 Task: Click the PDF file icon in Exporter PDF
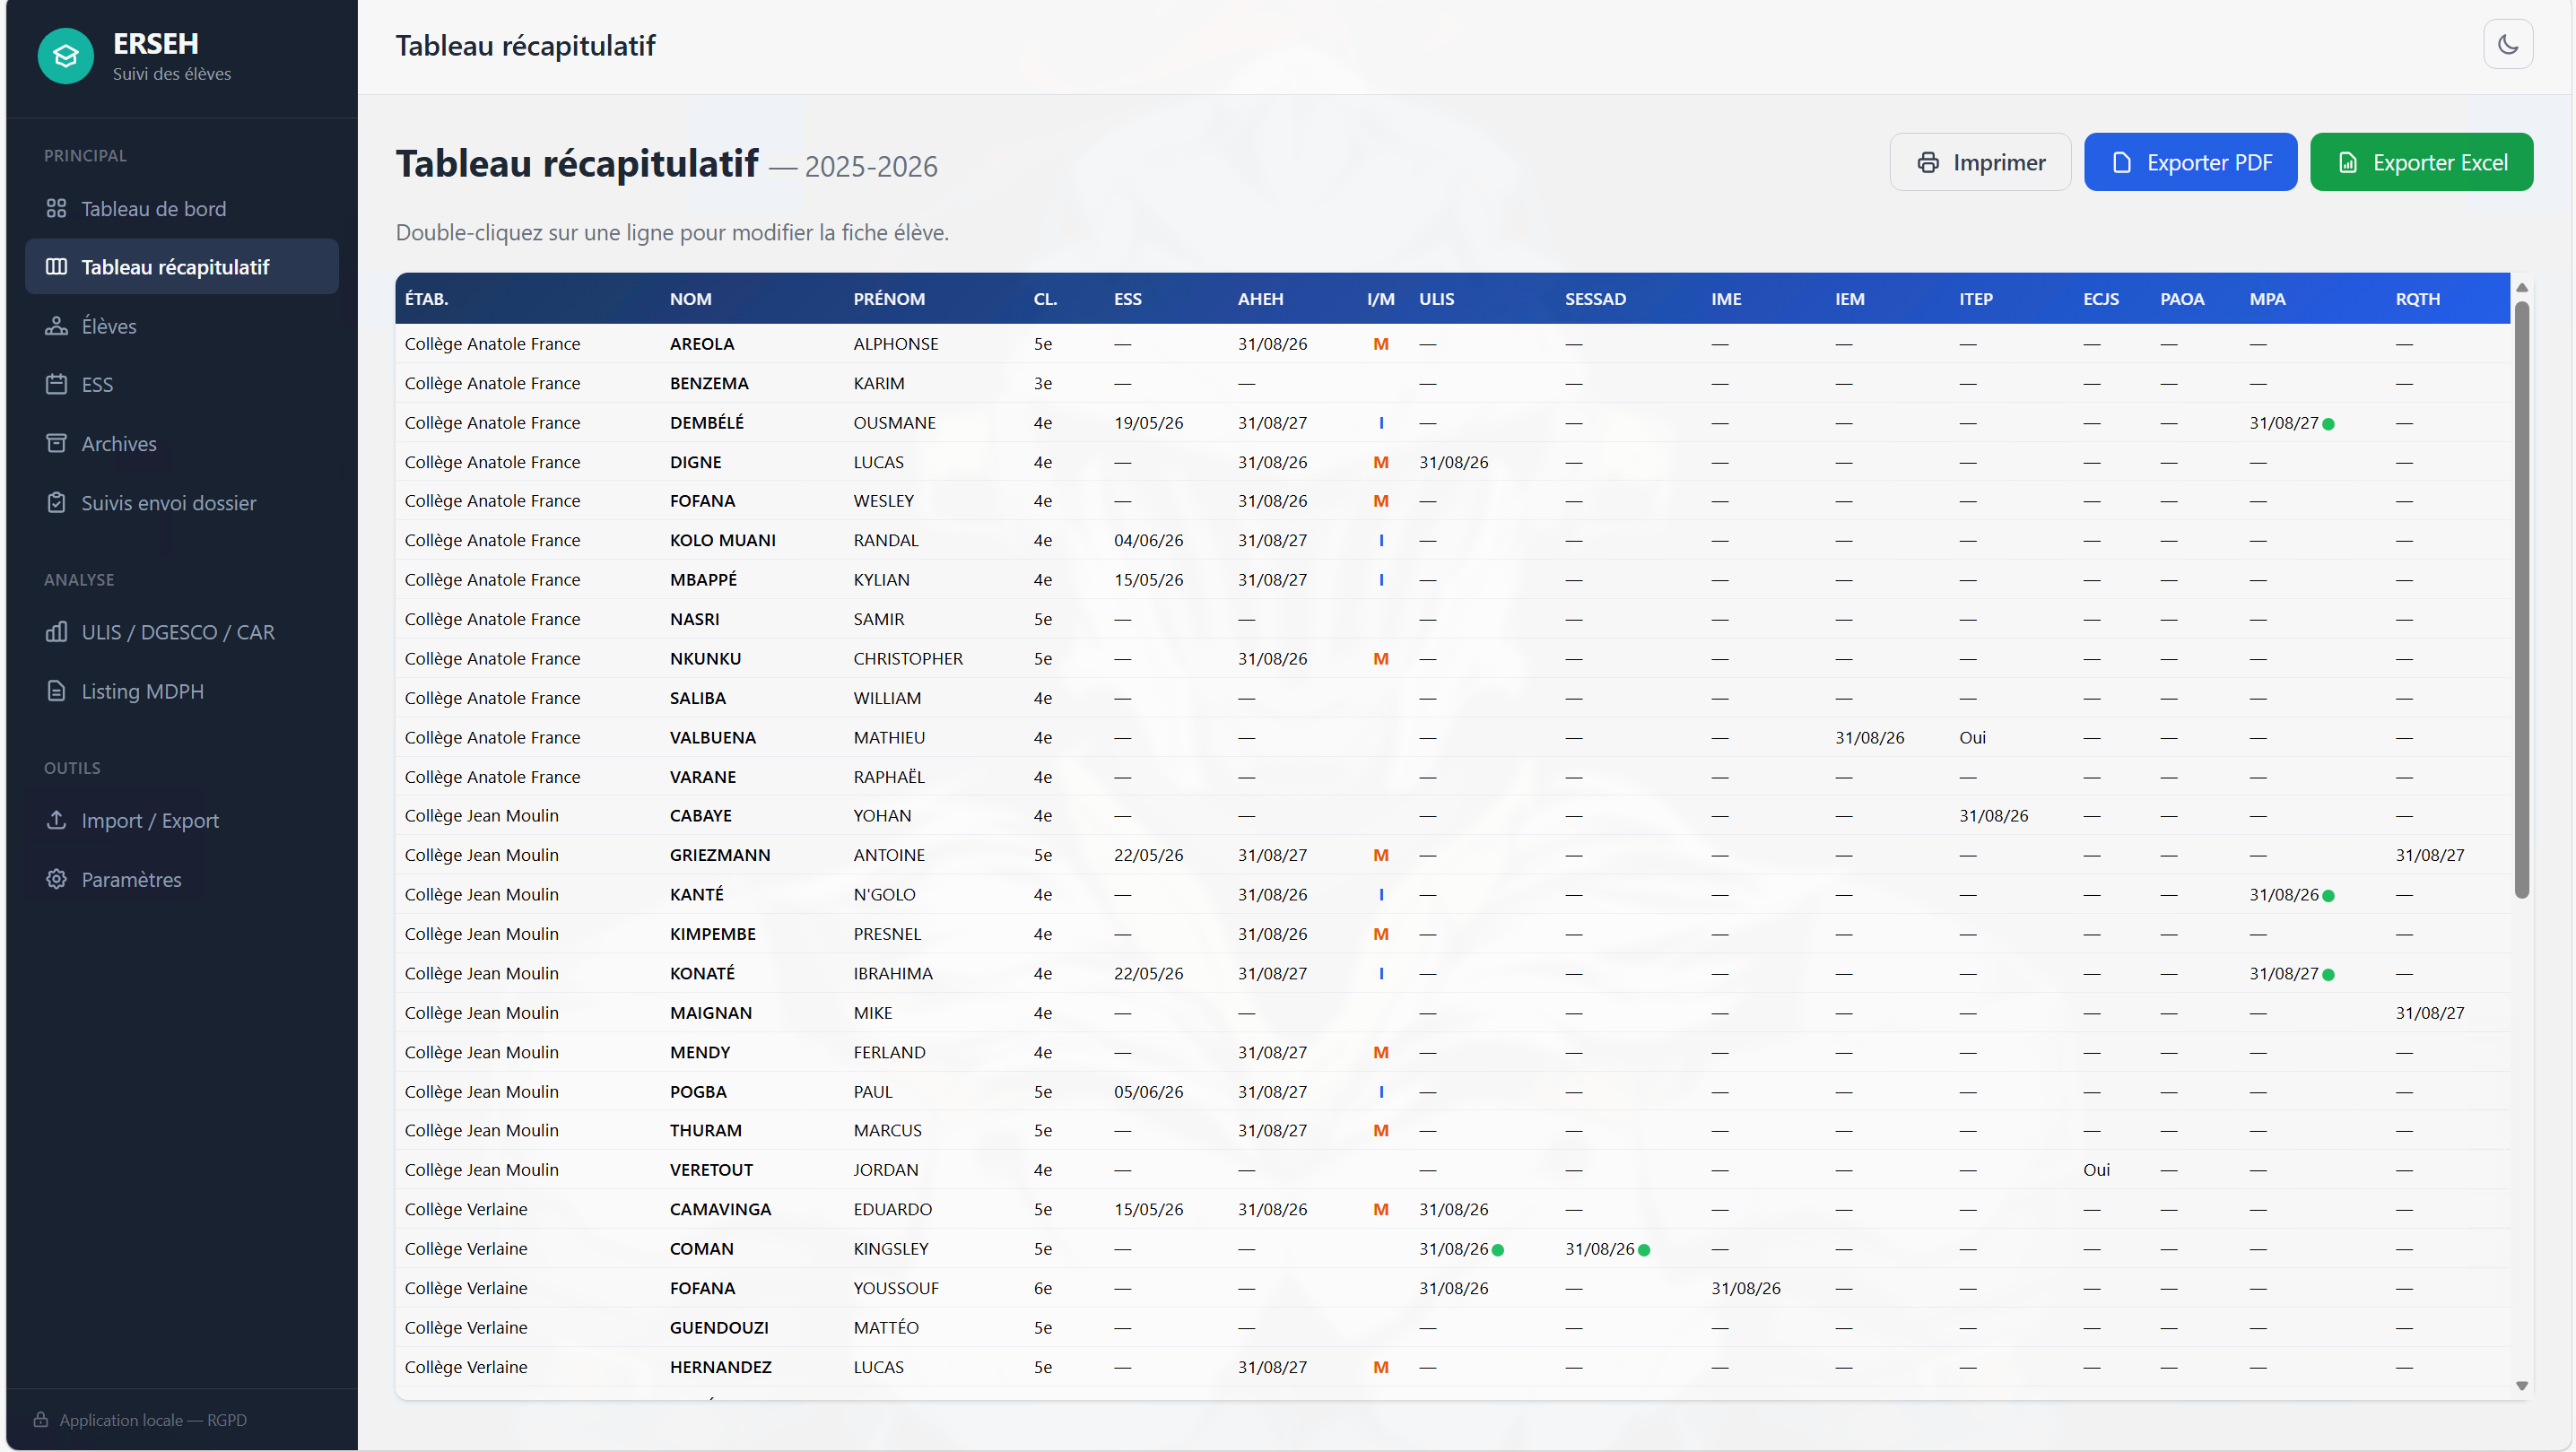(2121, 163)
